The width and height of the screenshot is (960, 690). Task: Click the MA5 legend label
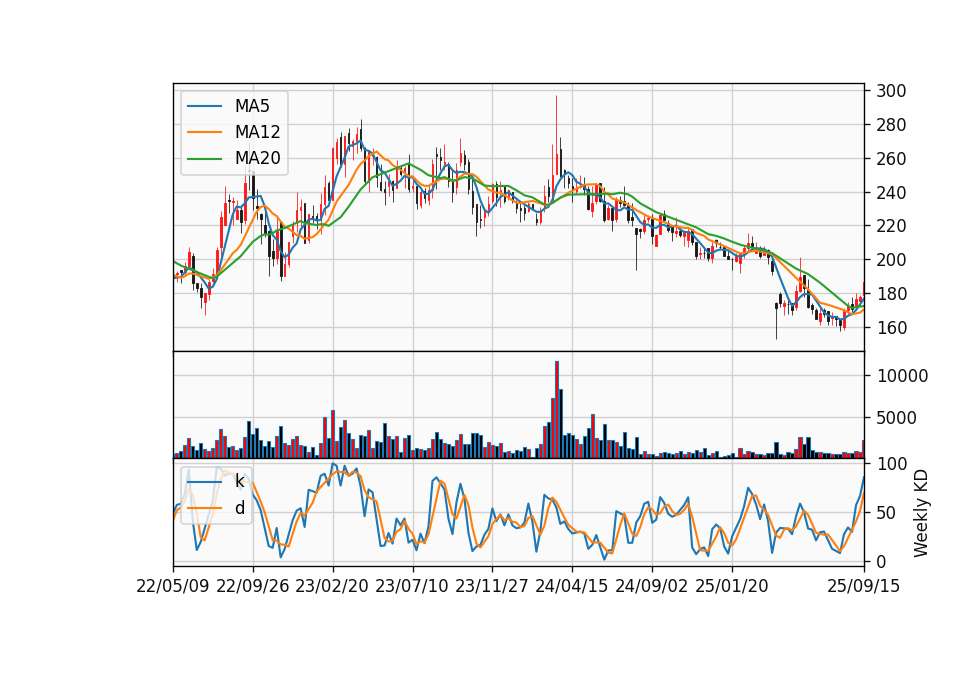click(x=252, y=106)
